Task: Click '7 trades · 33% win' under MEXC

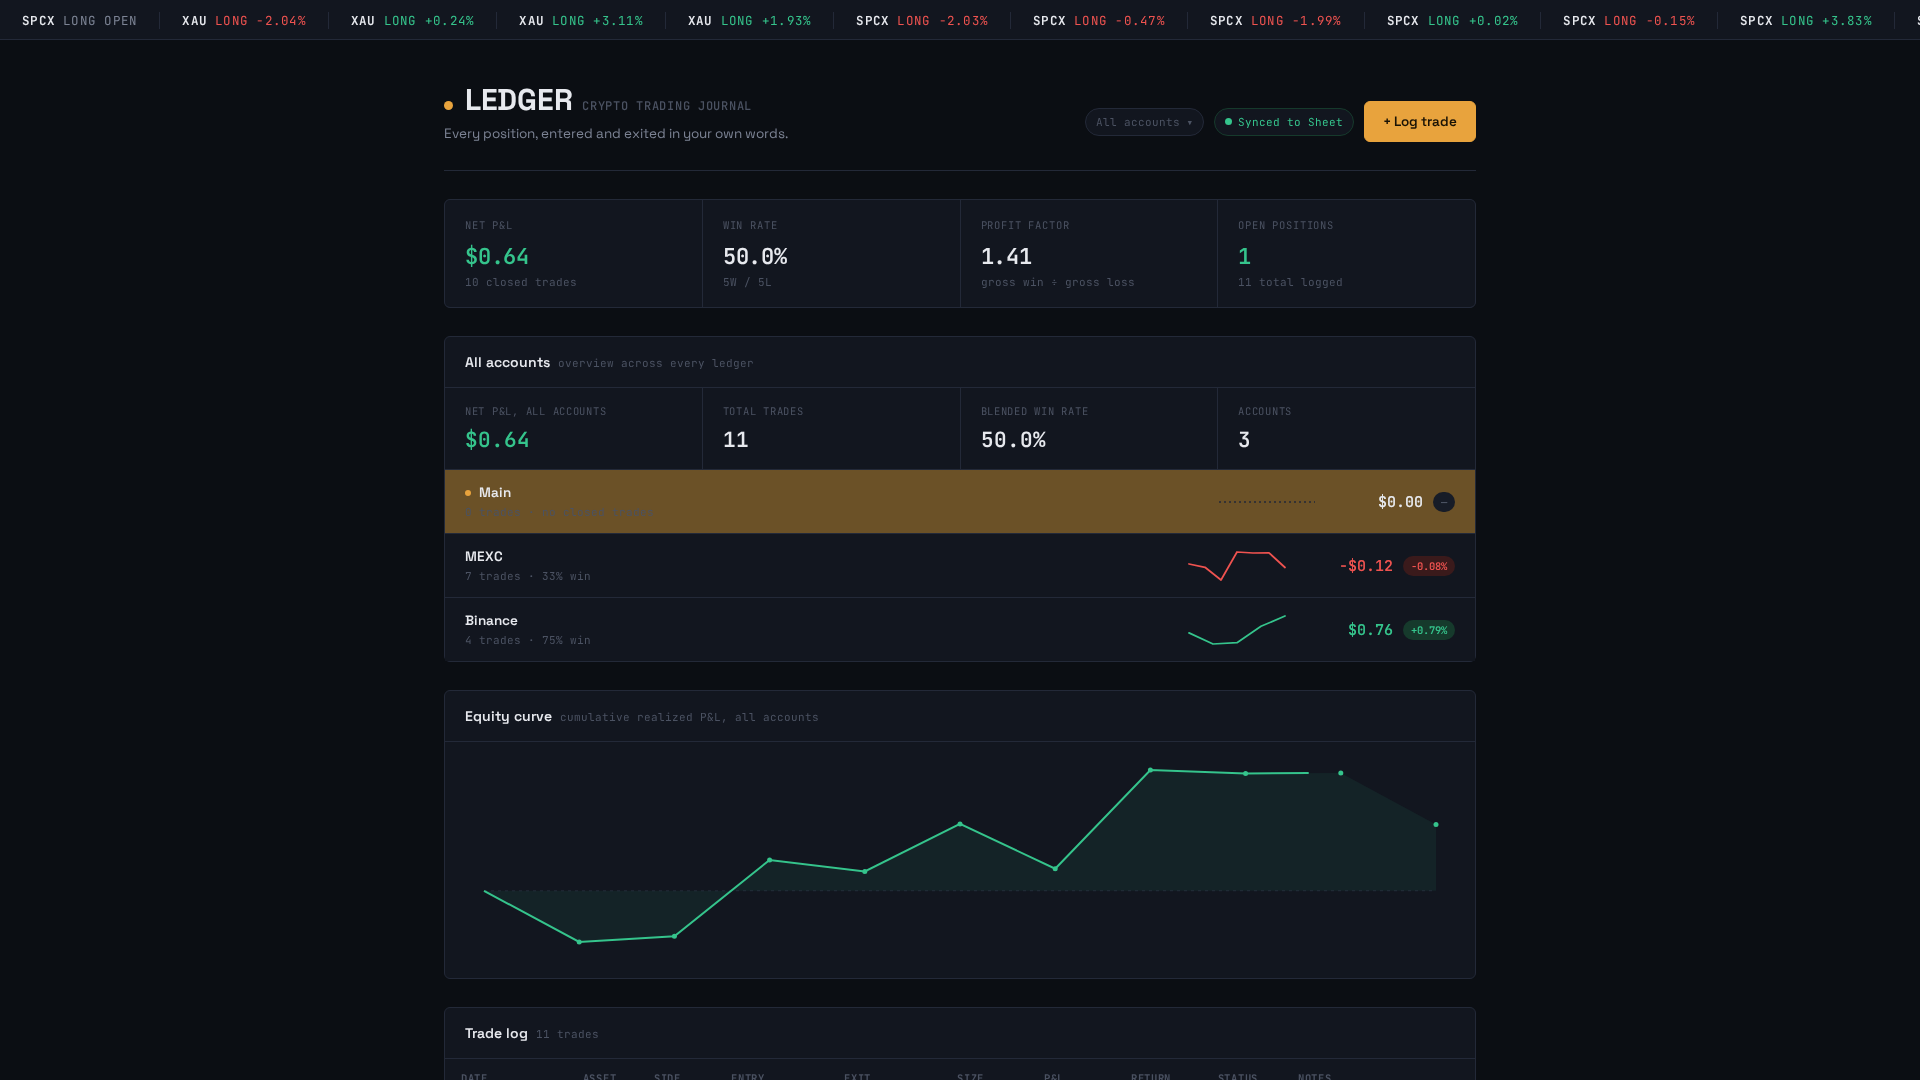Action: pos(528,576)
